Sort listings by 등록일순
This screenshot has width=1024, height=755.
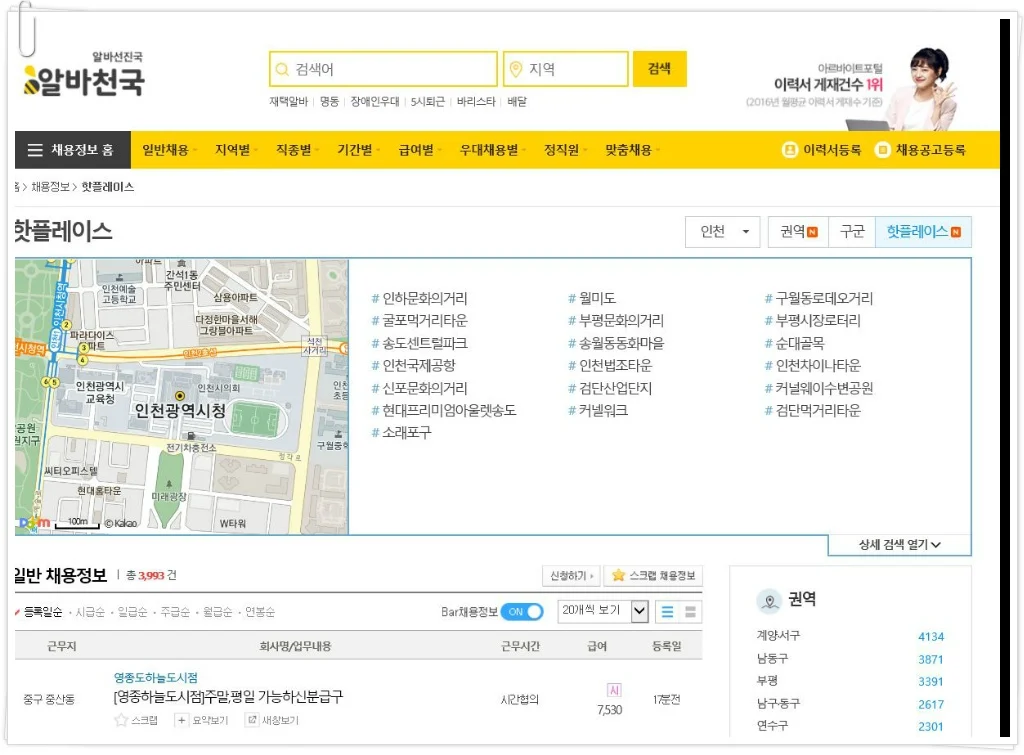coord(42,612)
